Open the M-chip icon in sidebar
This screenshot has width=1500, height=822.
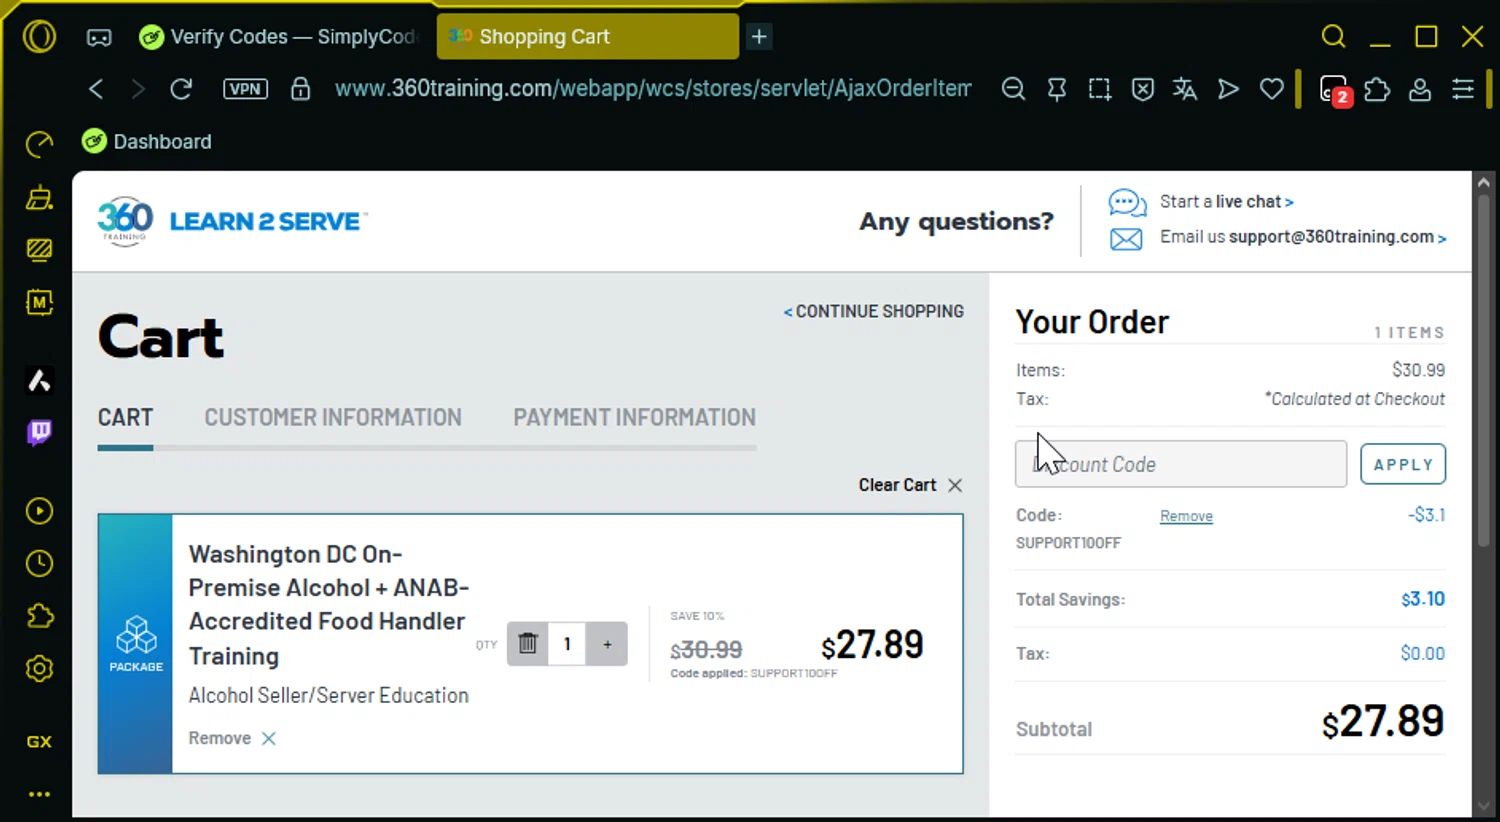point(39,302)
